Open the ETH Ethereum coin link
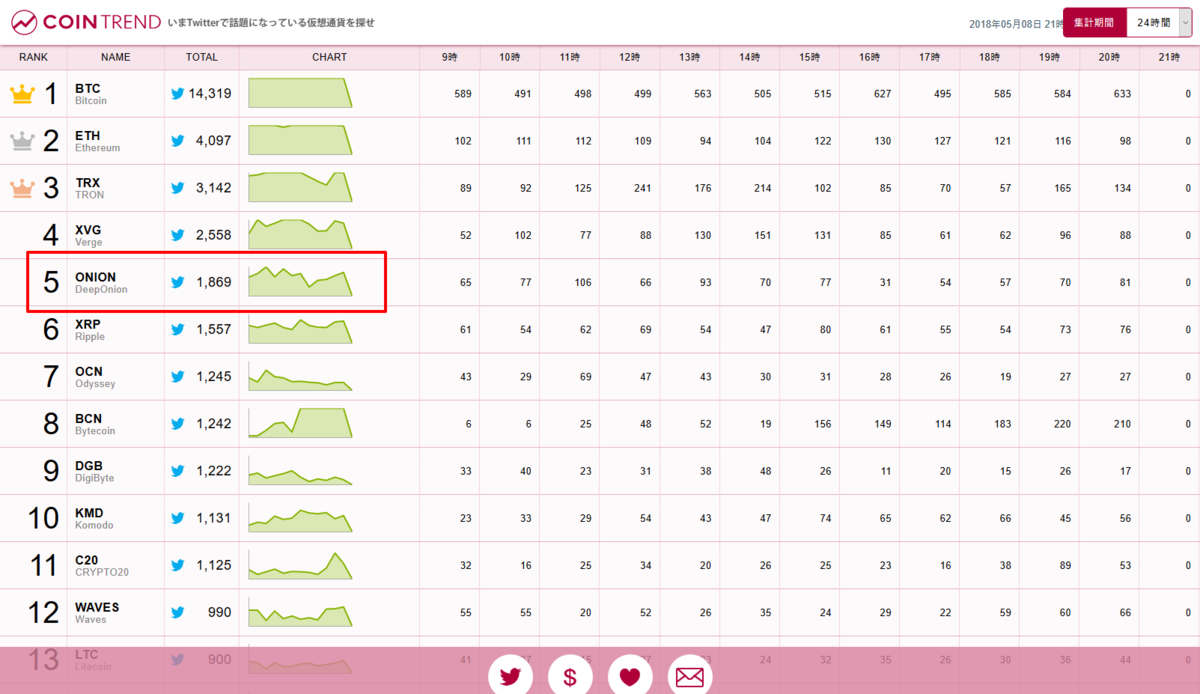 click(x=97, y=141)
